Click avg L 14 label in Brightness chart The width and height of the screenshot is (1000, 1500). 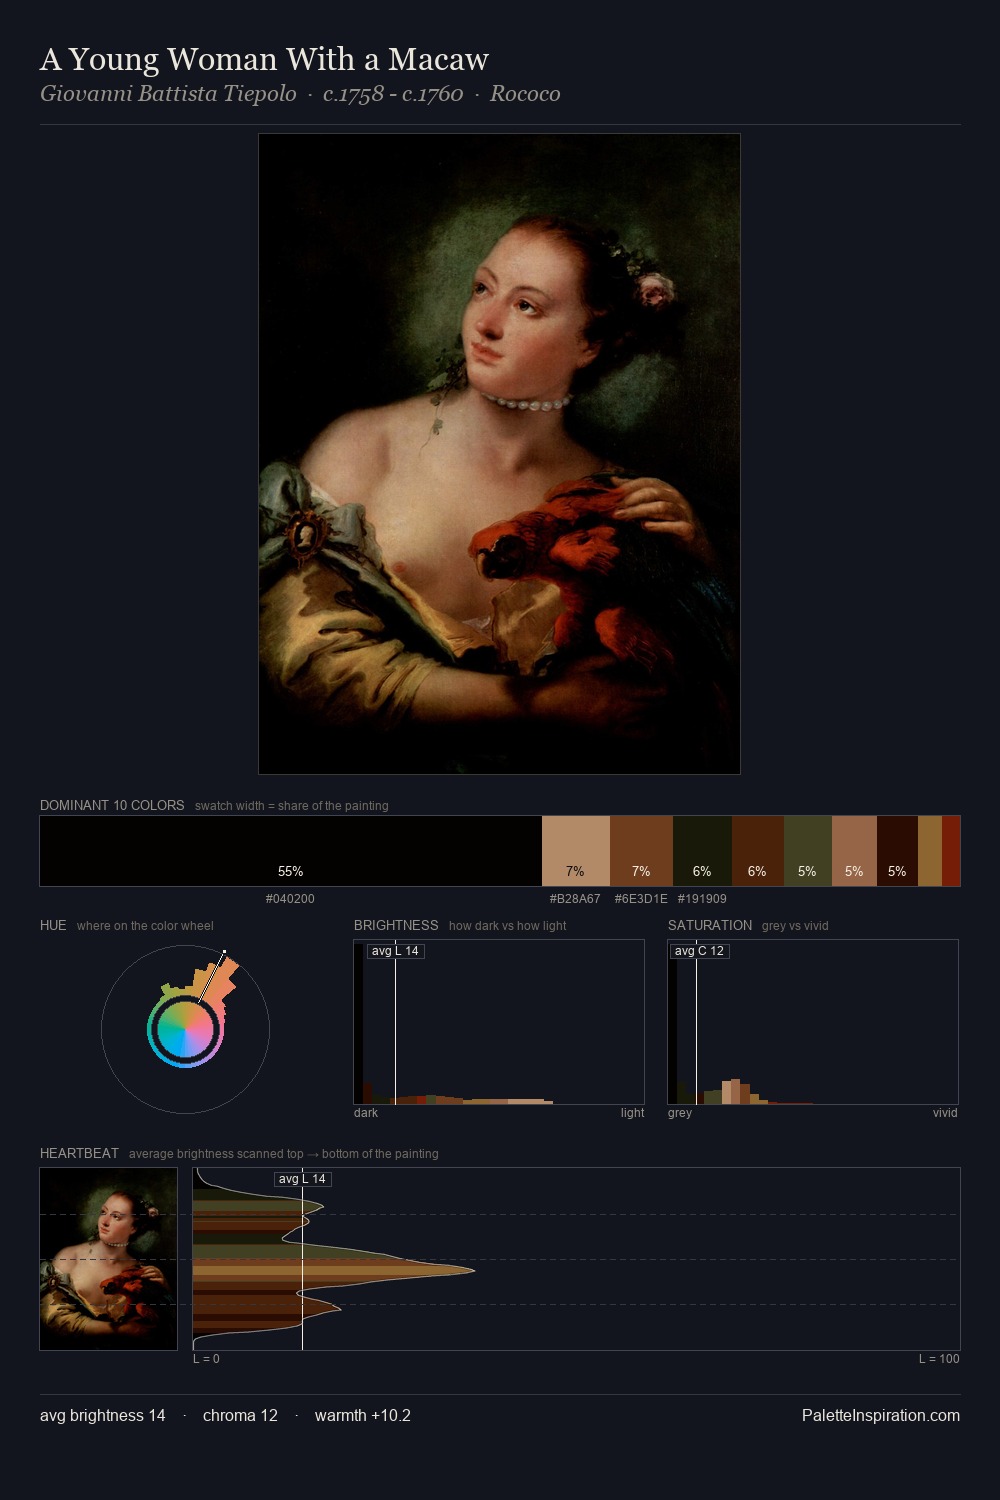pyautogui.click(x=395, y=951)
